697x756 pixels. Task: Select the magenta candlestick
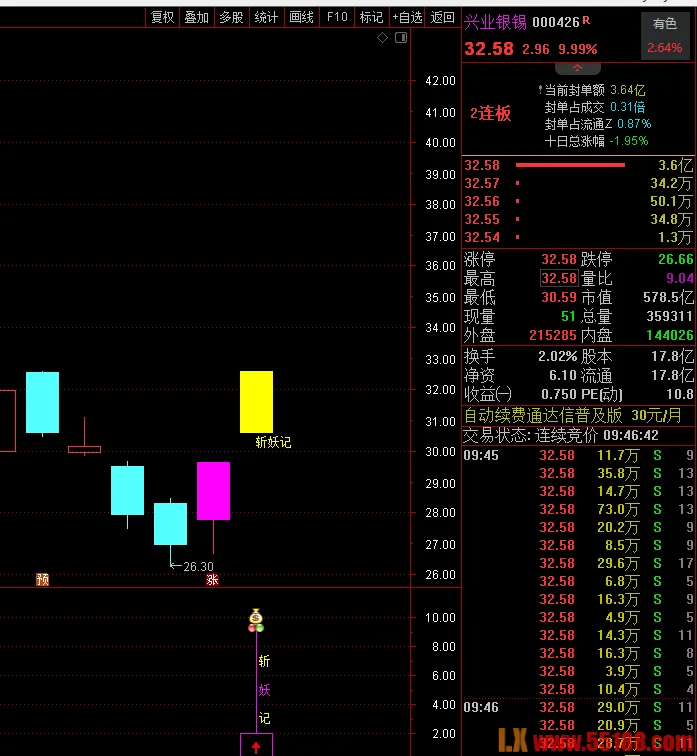tap(214, 491)
